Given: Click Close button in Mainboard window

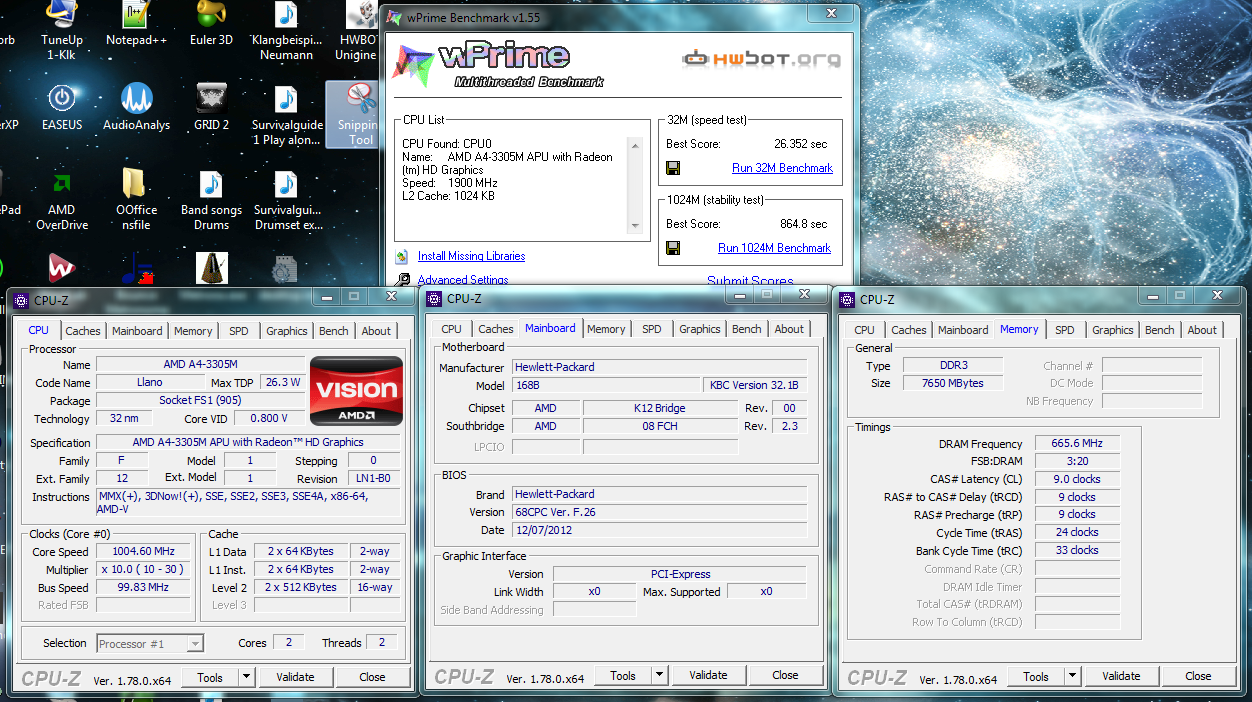Looking at the screenshot, I should coord(785,675).
